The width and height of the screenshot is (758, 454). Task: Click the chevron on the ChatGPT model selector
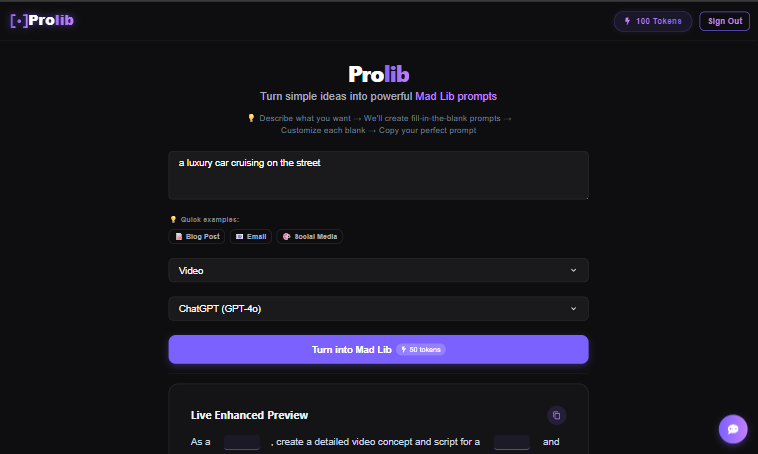(573, 308)
